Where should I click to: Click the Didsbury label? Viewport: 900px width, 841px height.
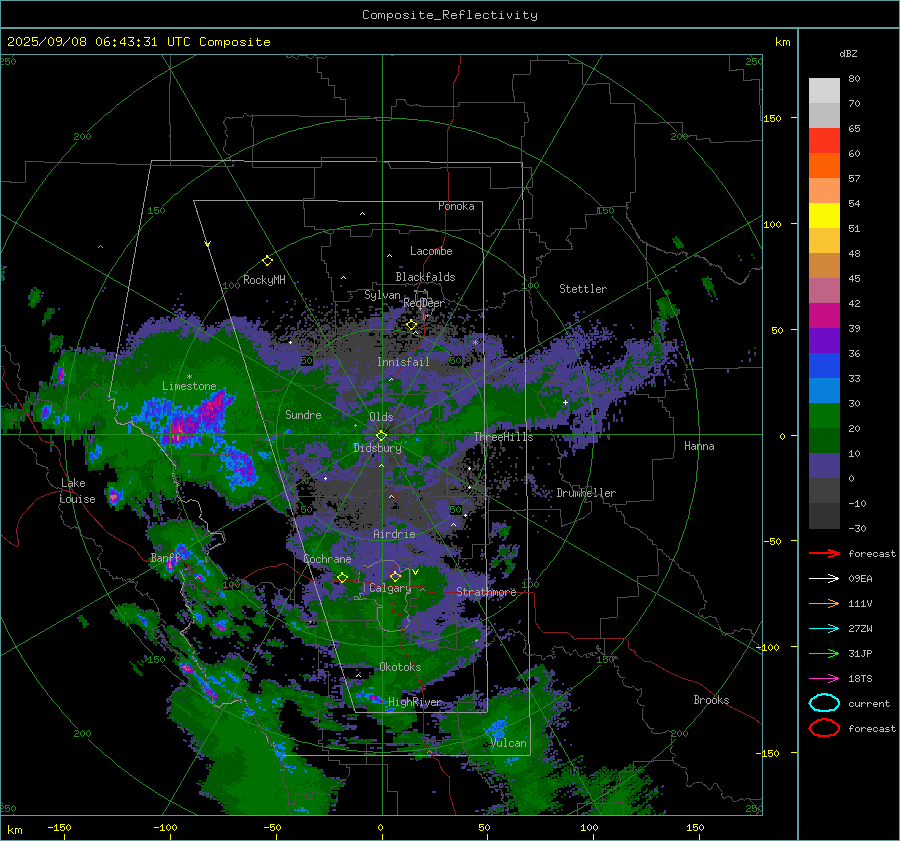377,448
